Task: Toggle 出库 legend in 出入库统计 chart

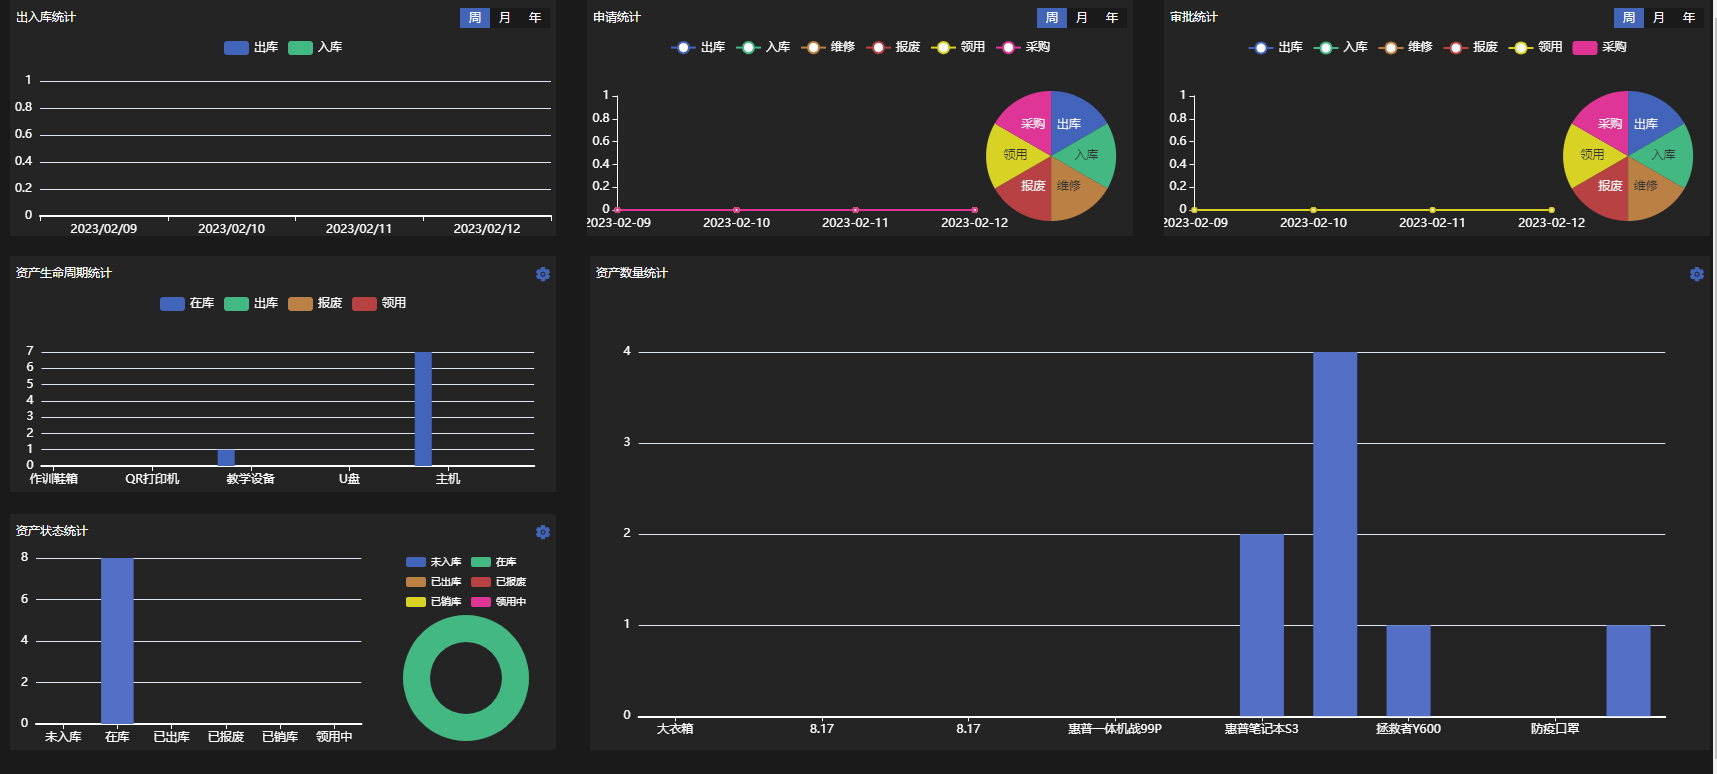Action: pos(251,47)
